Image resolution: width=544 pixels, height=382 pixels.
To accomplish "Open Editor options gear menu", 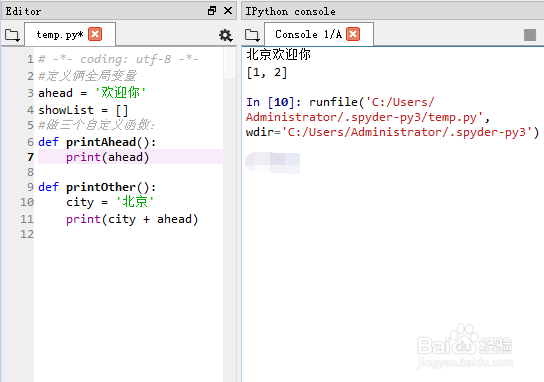I will [226, 35].
